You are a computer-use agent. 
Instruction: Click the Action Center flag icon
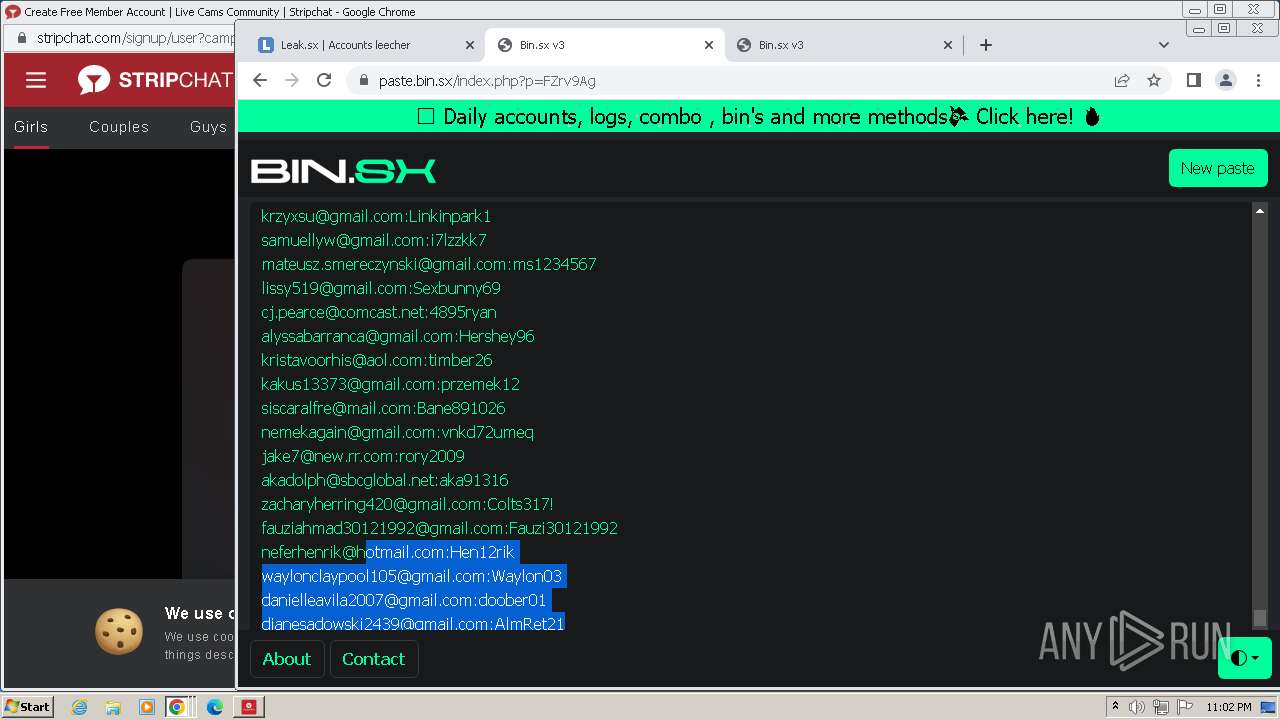coord(1185,707)
